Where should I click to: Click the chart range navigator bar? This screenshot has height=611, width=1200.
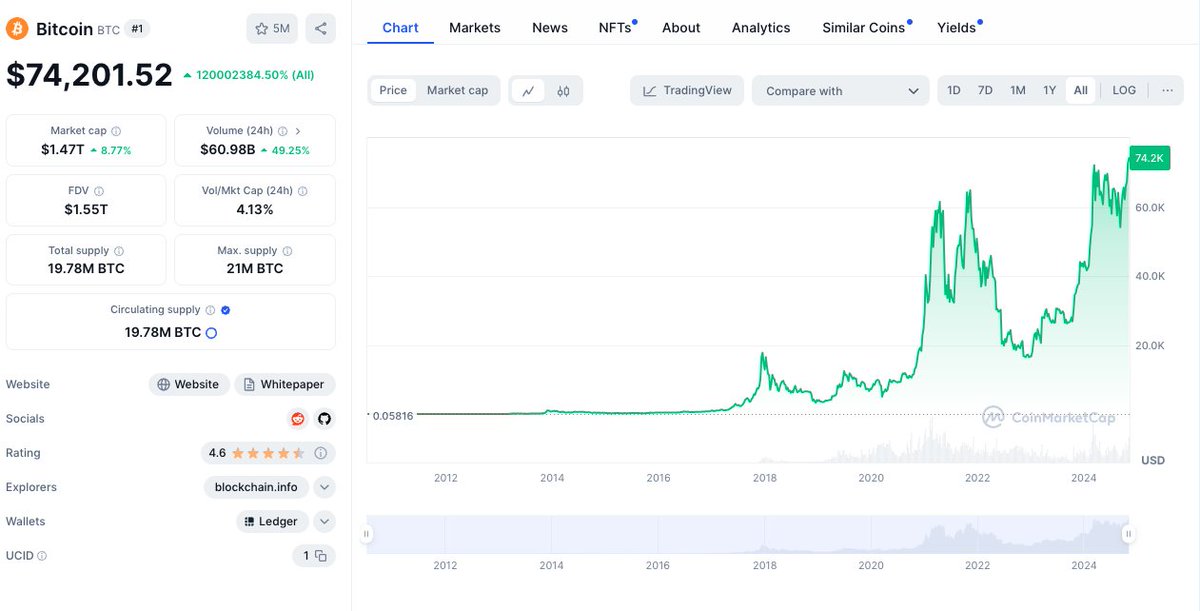tap(747, 534)
